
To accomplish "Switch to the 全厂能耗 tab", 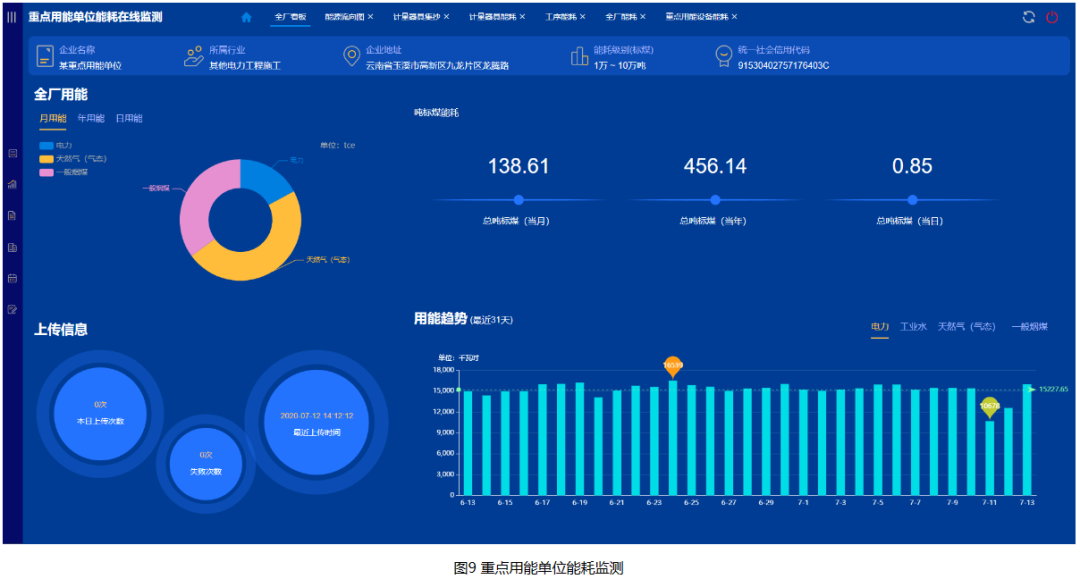I will tap(621, 17).
